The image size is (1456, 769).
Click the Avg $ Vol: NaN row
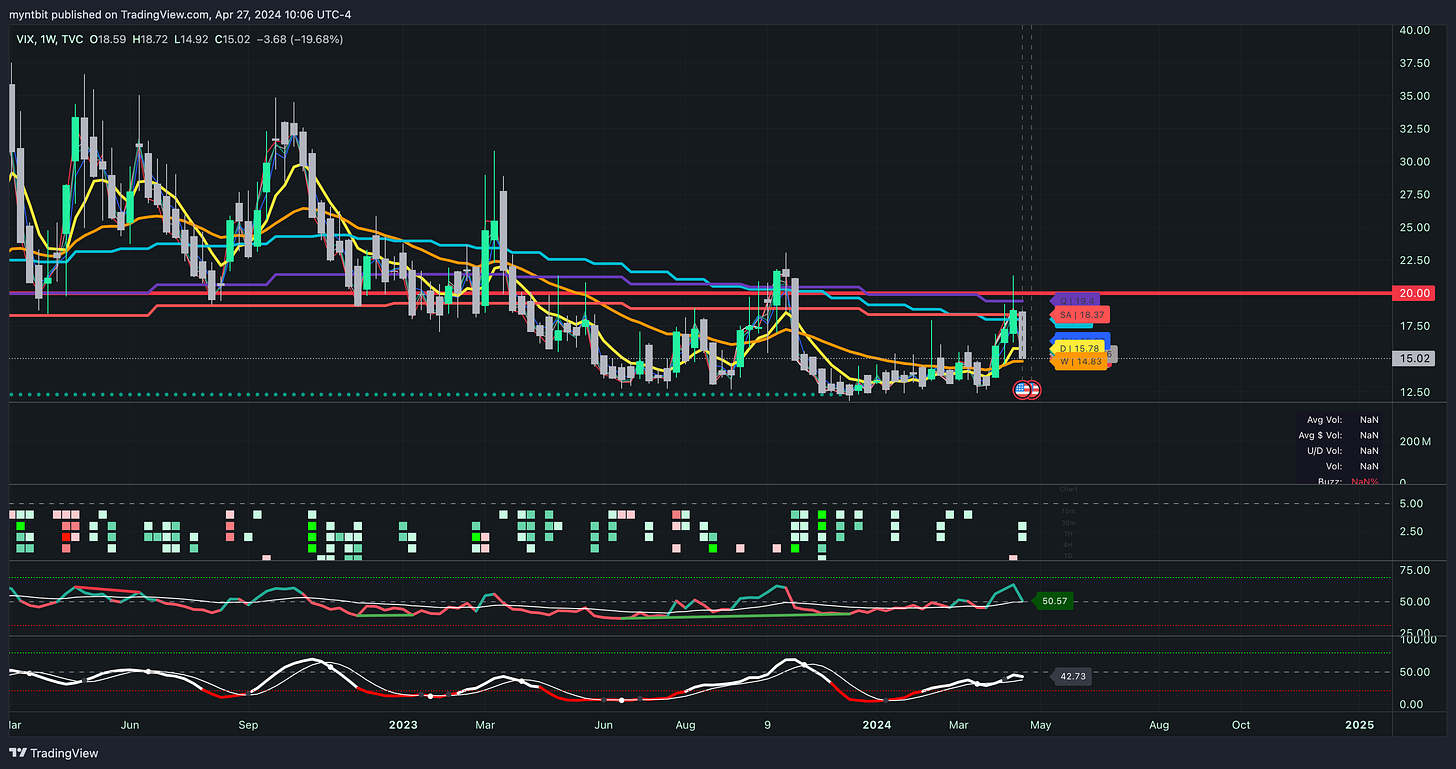1338,435
